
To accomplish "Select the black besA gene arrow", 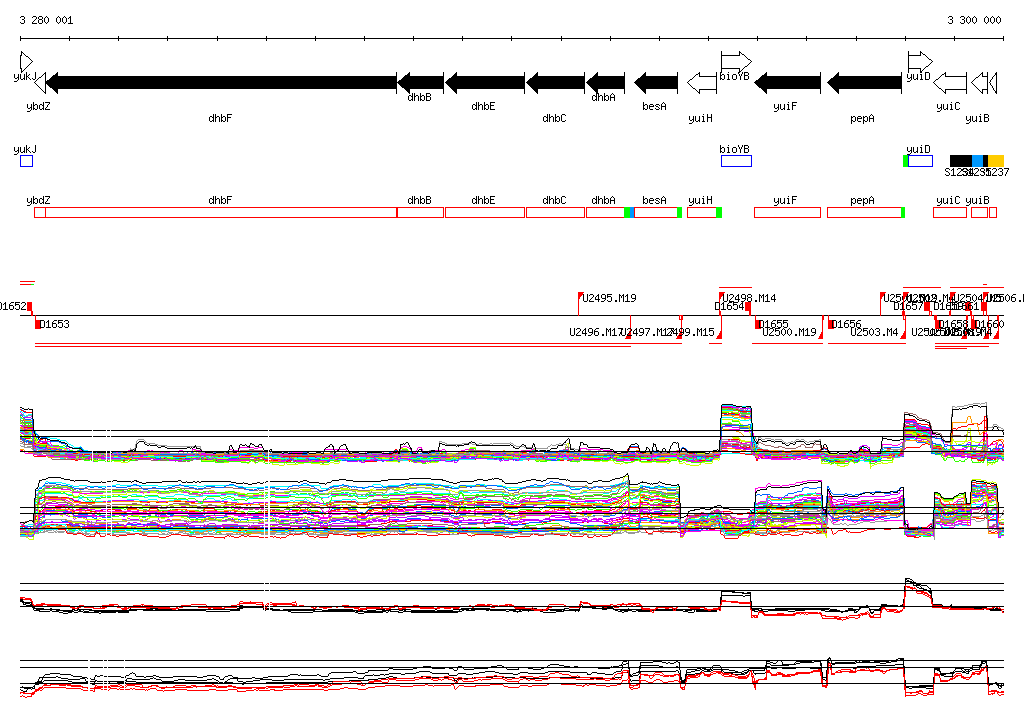I will pyautogui.click(x=656, y=83).
